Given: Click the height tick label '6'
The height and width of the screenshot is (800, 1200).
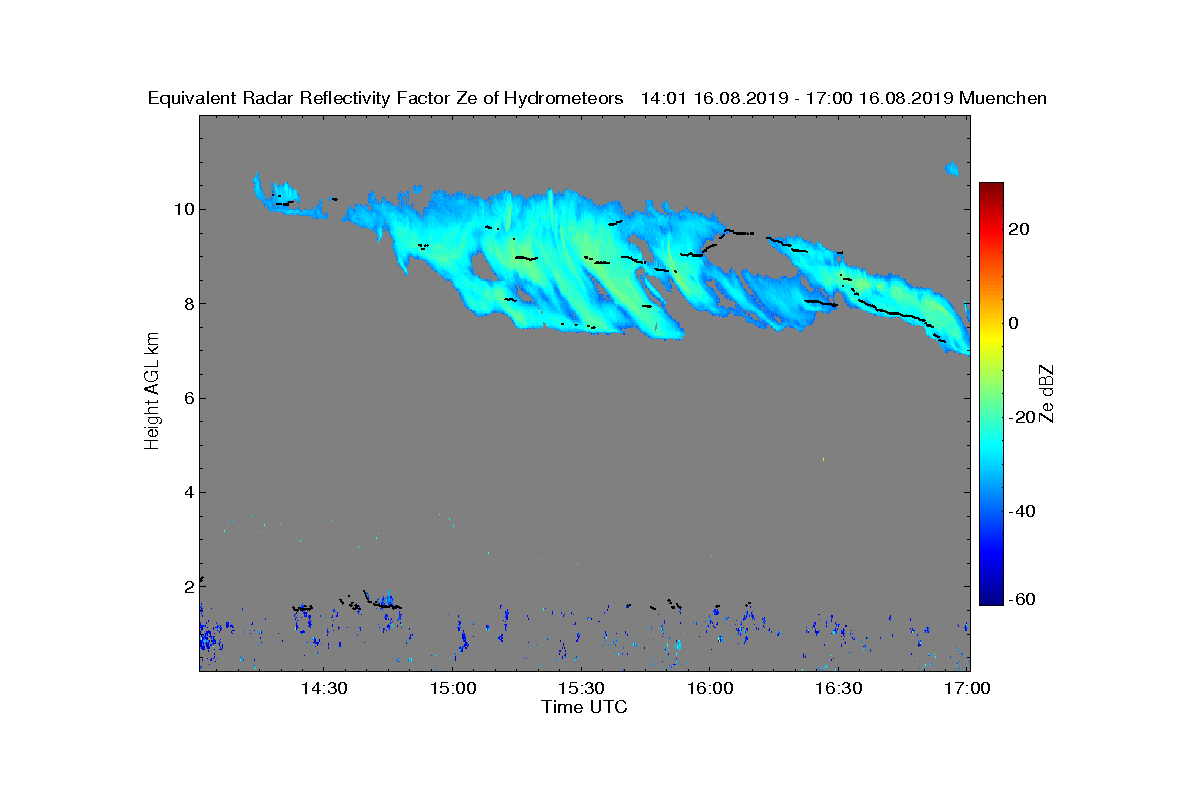Looking at the screenshot, I should tap(188, 398).
